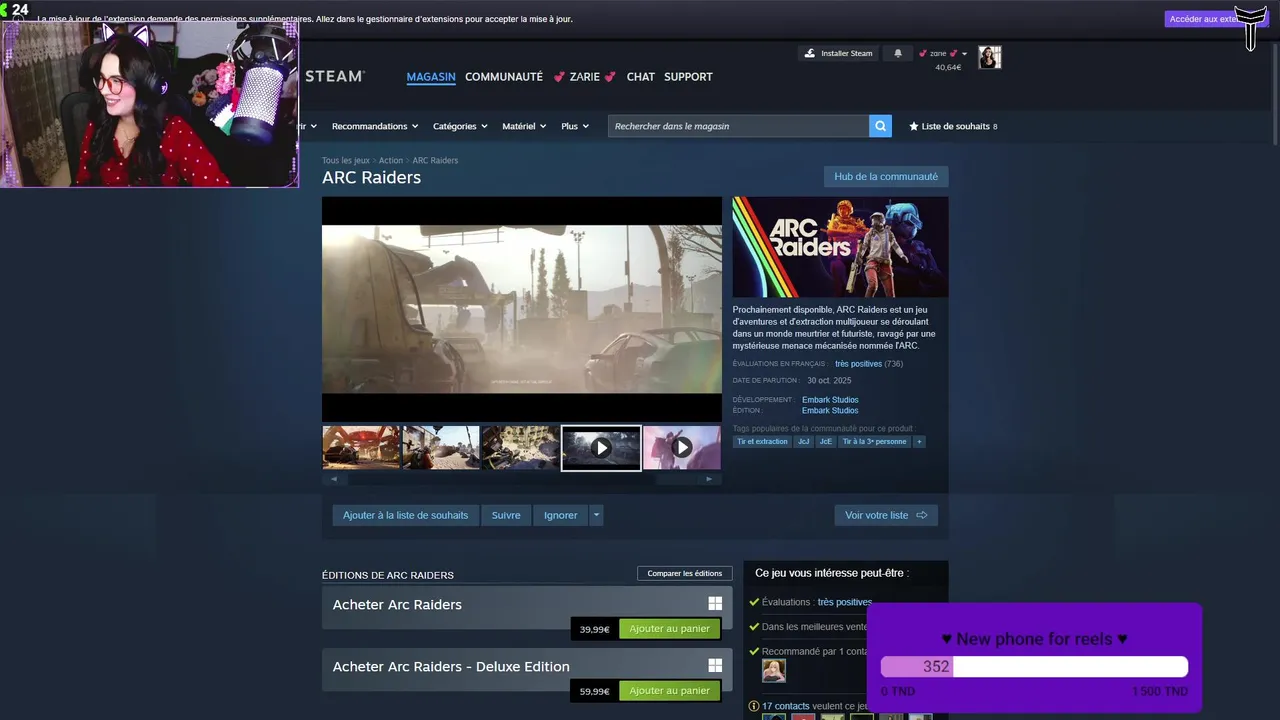The width and height of the screenshot is (1280, 720).
Task: Click the plus button to add a tag
Action: [x=918, y=441]
